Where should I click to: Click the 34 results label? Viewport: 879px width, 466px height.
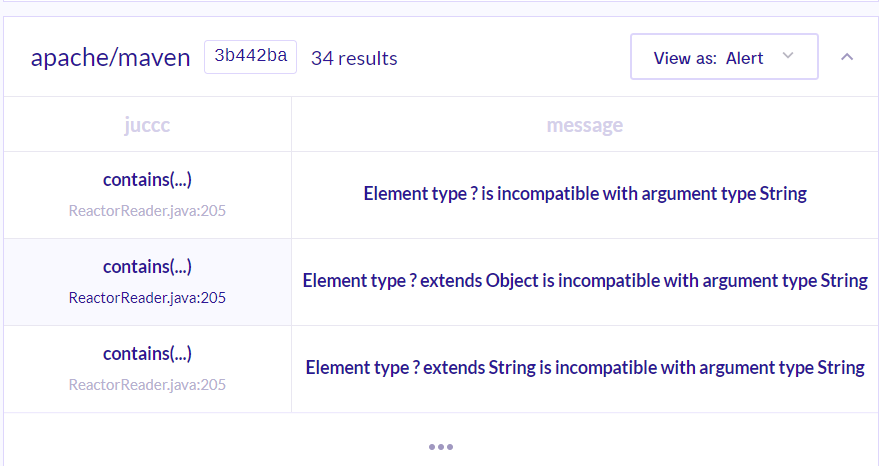(x=354, y=58)
